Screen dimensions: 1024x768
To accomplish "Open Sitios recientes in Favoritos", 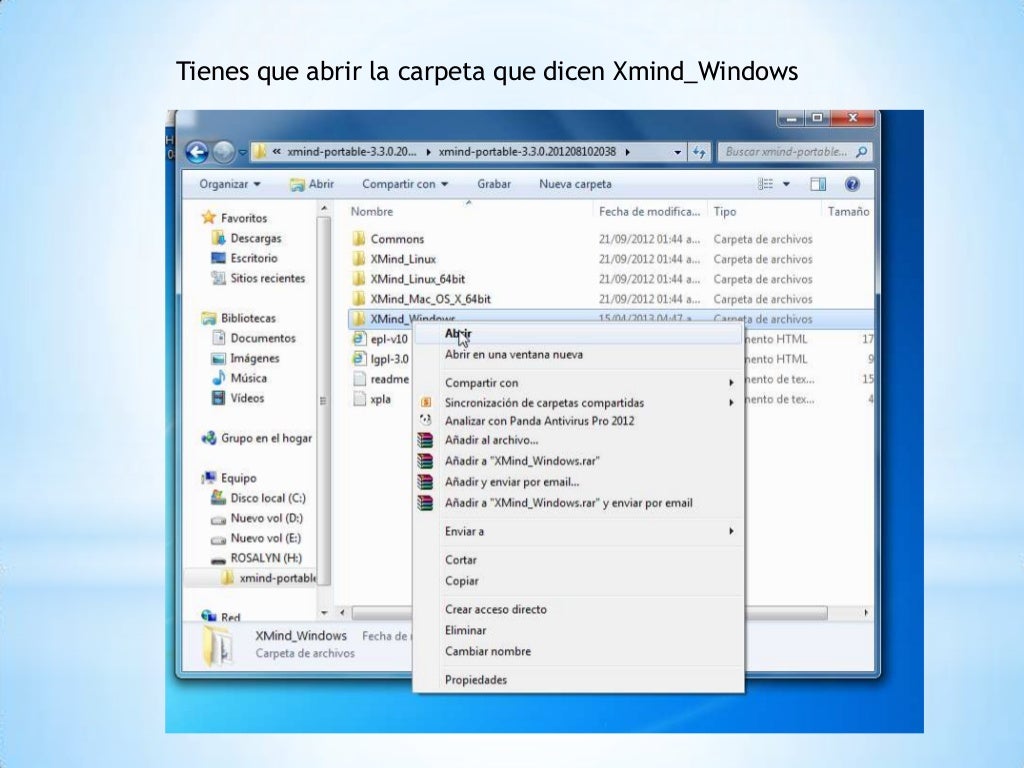I will [x=259, y=278].
